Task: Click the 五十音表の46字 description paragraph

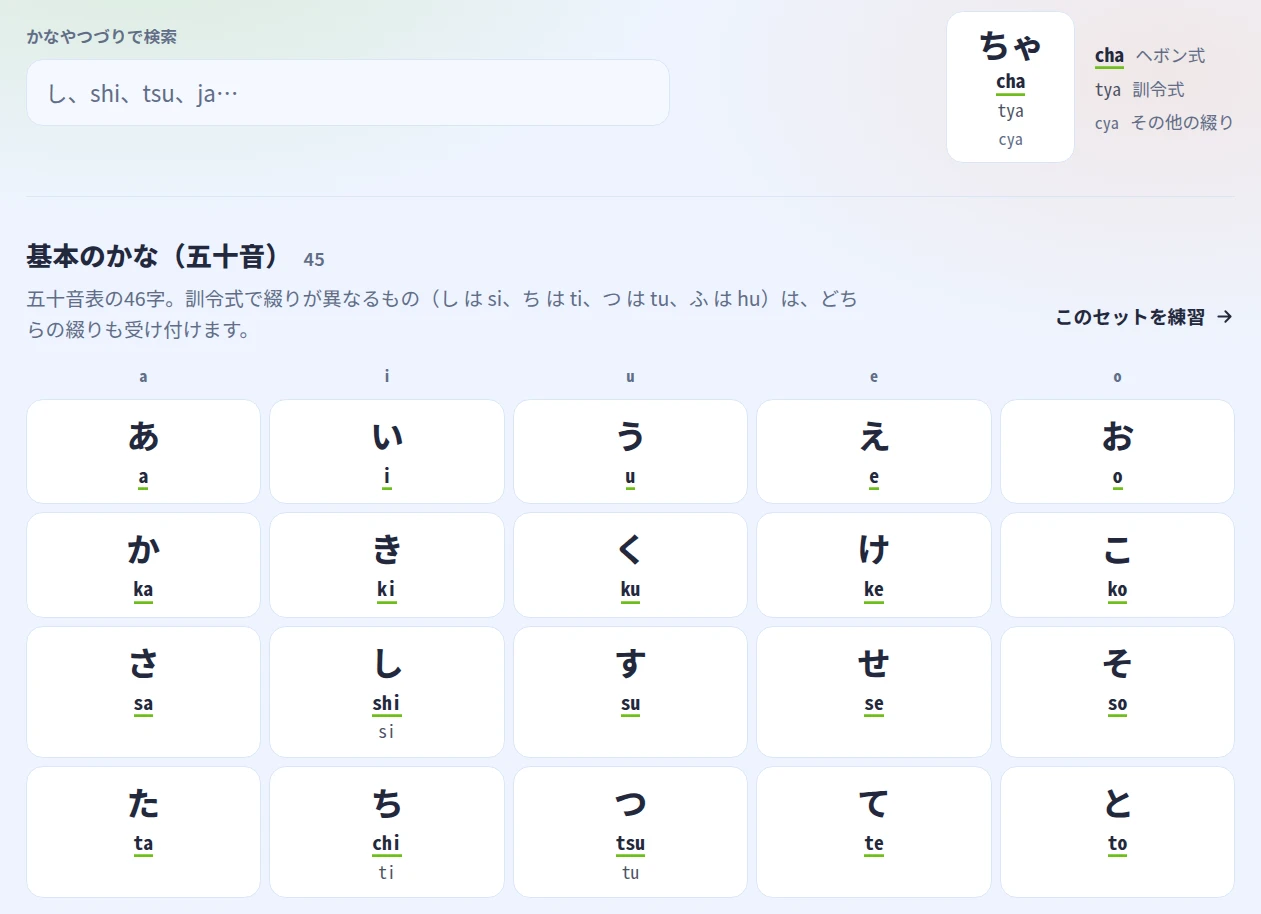Action: point(442,314)
